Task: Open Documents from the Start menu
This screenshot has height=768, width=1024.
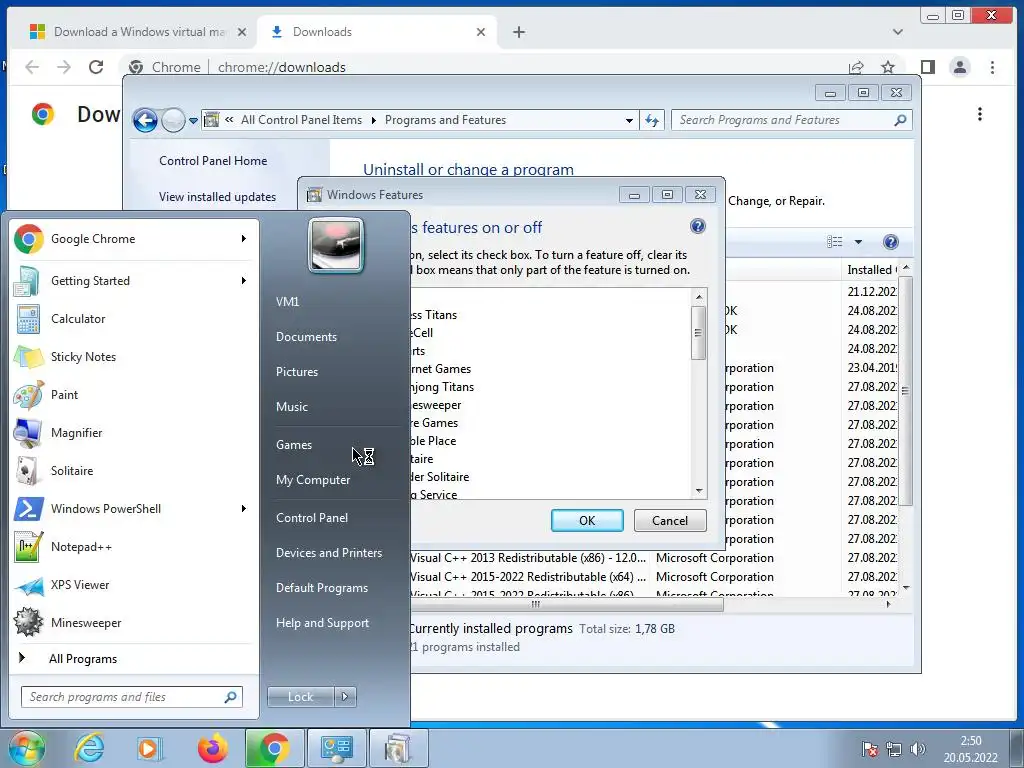Action: (x=306, y=337)
